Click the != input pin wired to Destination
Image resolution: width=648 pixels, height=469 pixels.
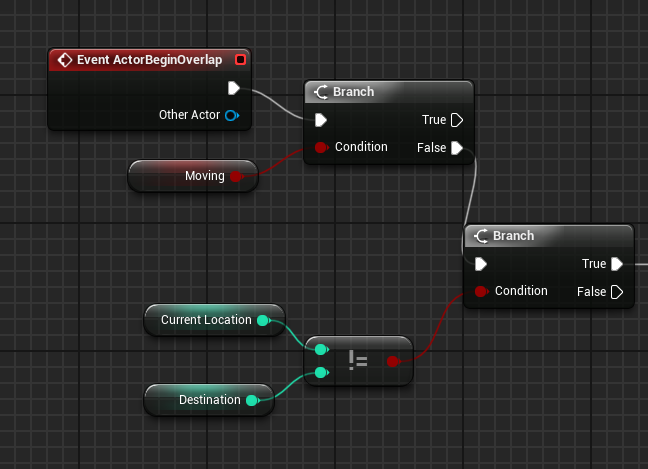point(321,373)
